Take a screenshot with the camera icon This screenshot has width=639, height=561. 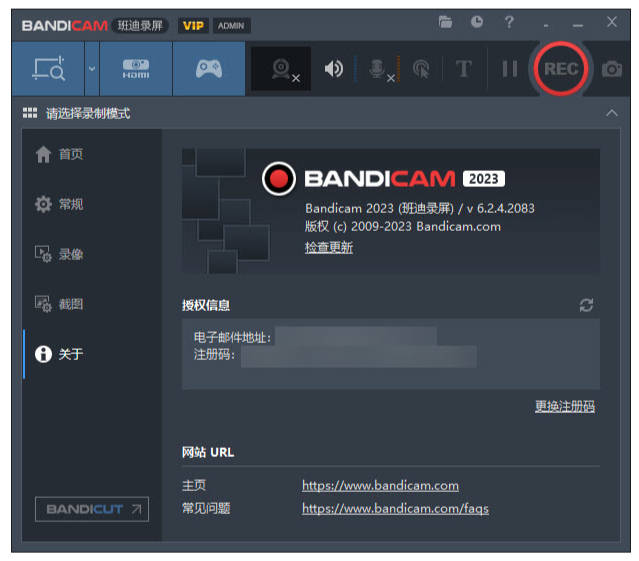pyautogui.click(x=611, y=69)
